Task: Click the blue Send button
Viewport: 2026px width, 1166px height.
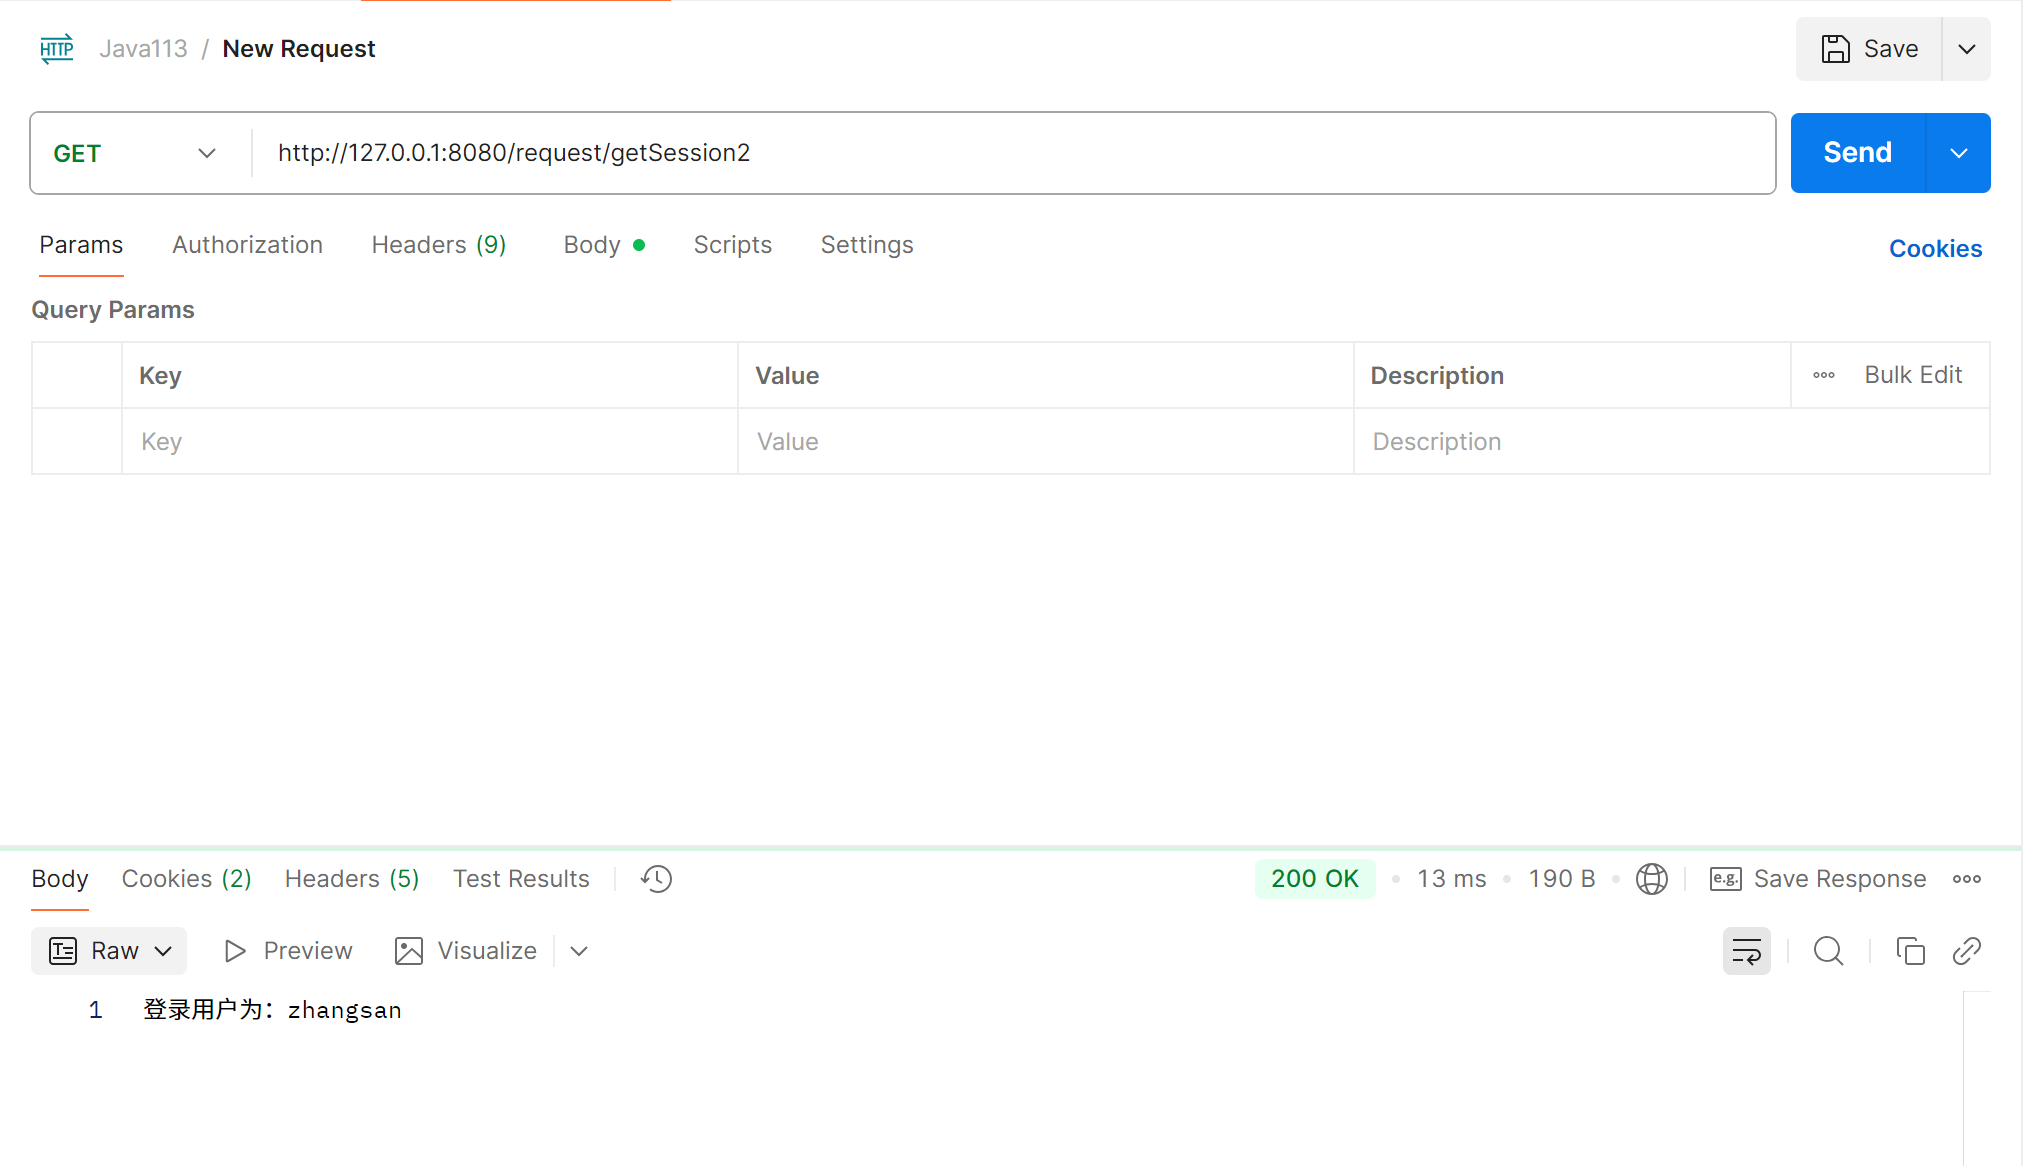Action: point(1857,153)
